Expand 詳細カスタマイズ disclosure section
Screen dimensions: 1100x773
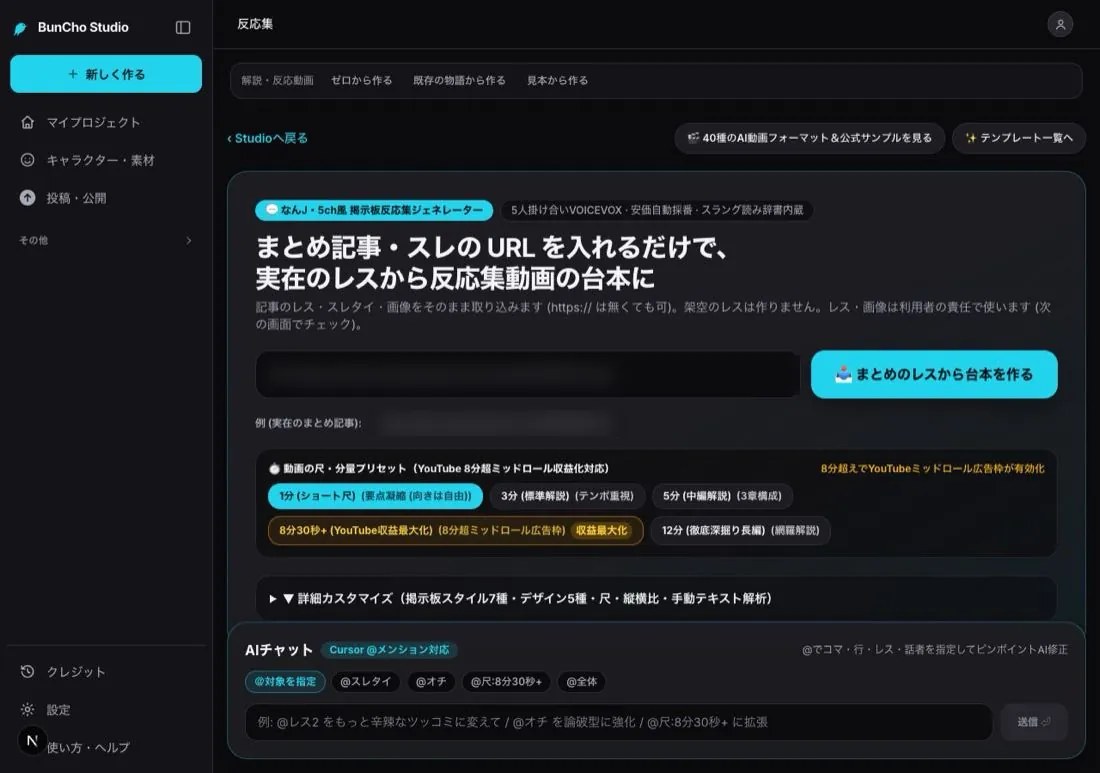tap(656, 598)
